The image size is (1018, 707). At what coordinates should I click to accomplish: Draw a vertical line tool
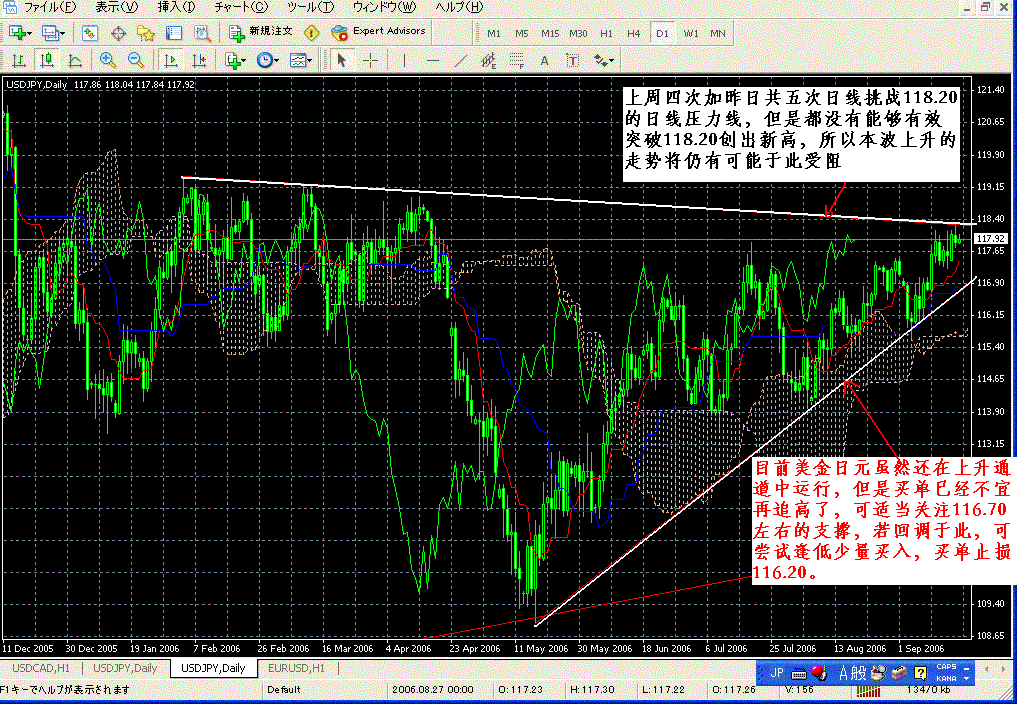tap(404, 60)
